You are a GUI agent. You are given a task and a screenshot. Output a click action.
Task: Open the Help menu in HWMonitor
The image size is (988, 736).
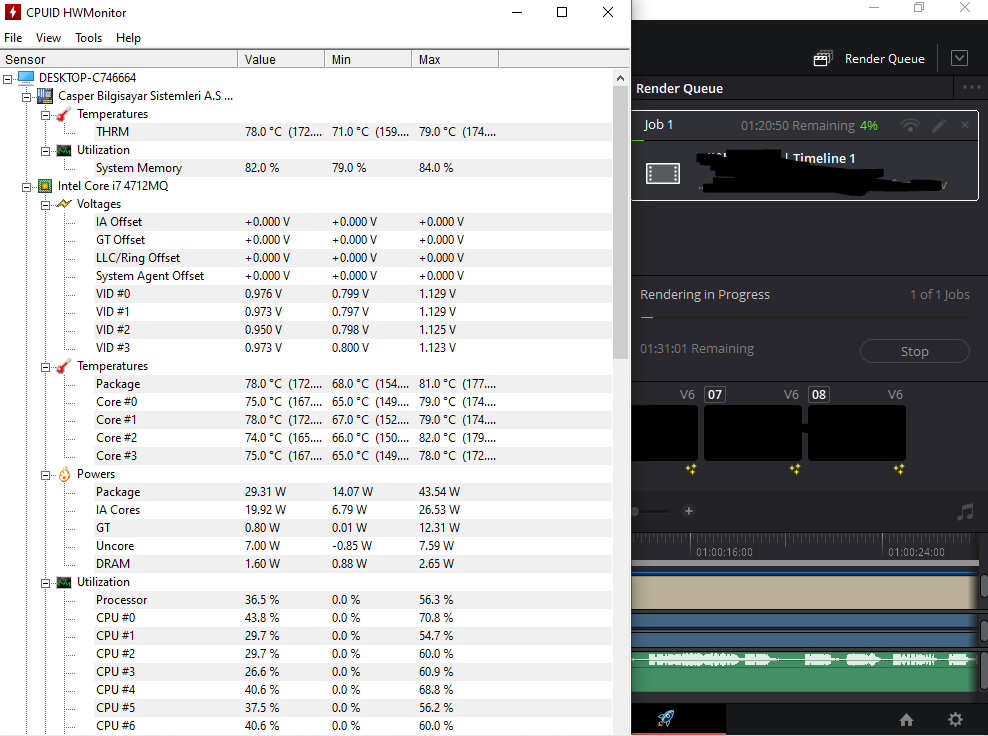(x=128, y=38)
